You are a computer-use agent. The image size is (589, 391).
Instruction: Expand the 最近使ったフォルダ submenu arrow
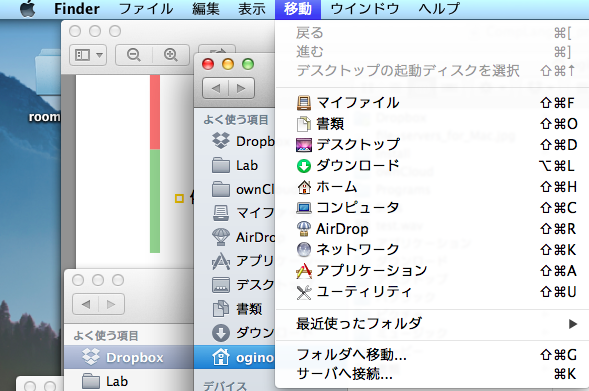[x=572, y=324]
